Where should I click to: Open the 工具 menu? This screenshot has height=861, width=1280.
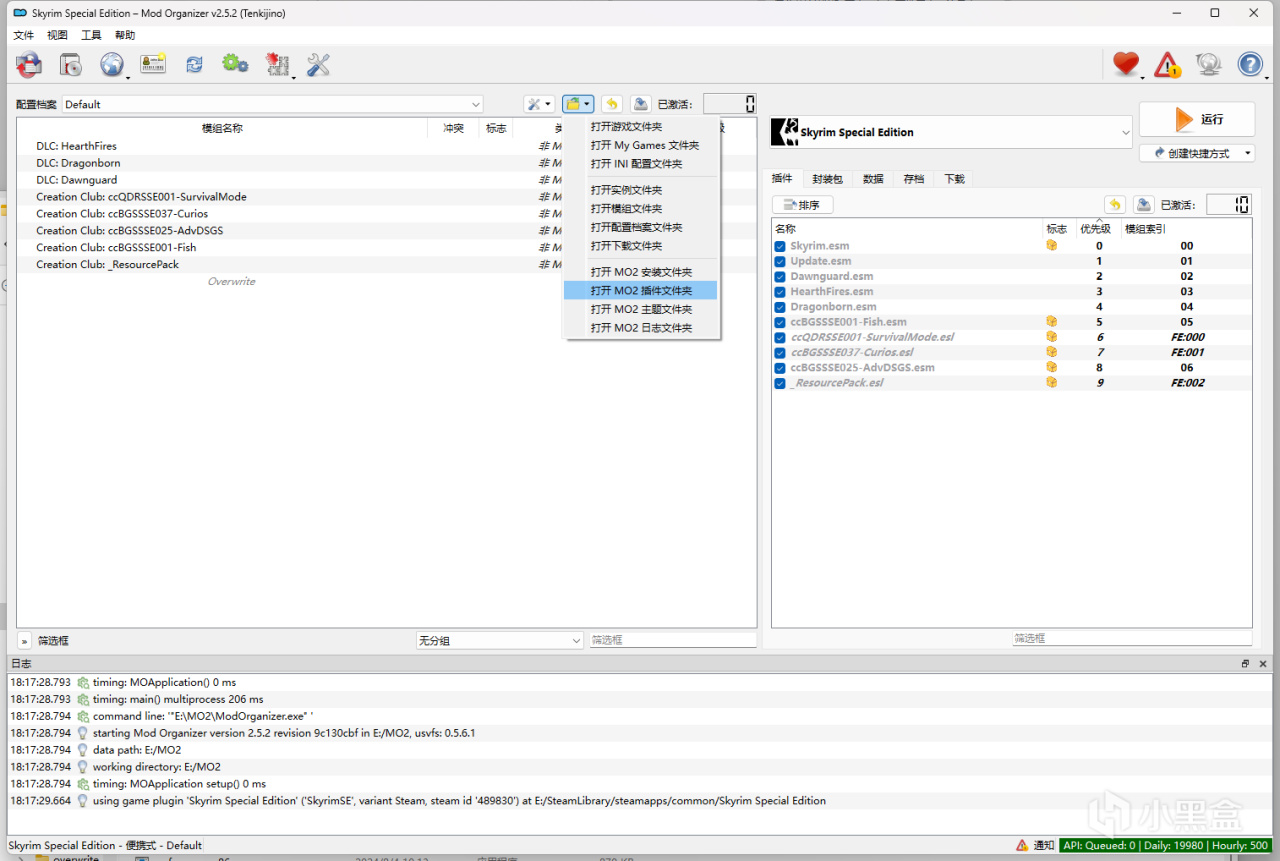coord(91,35)
